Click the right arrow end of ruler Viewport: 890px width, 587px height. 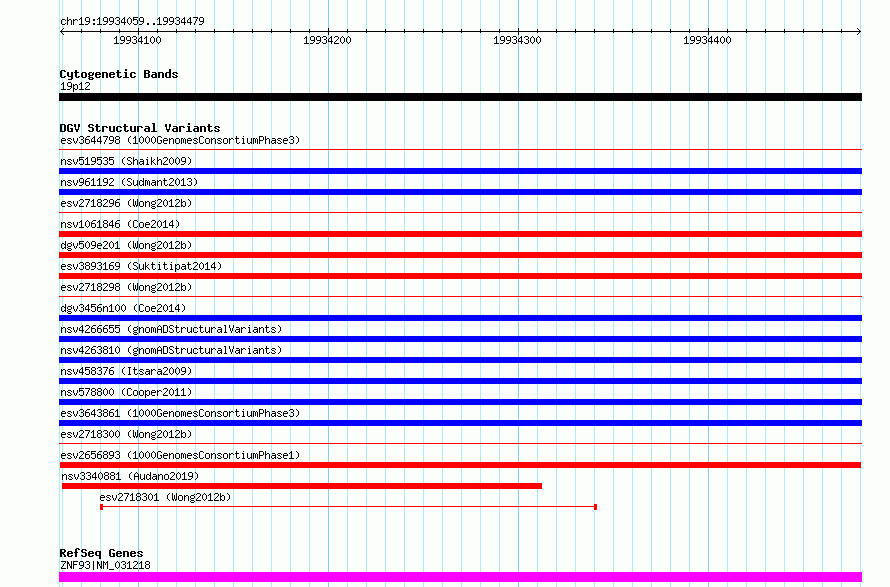pos(859,32)
